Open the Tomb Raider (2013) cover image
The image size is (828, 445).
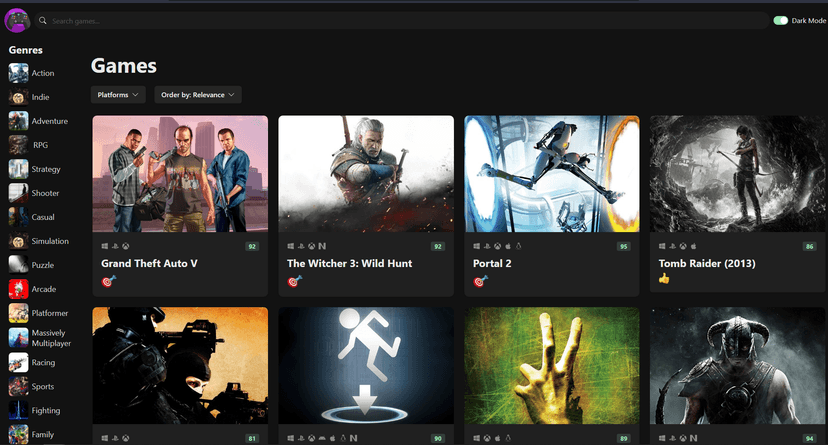738,174
